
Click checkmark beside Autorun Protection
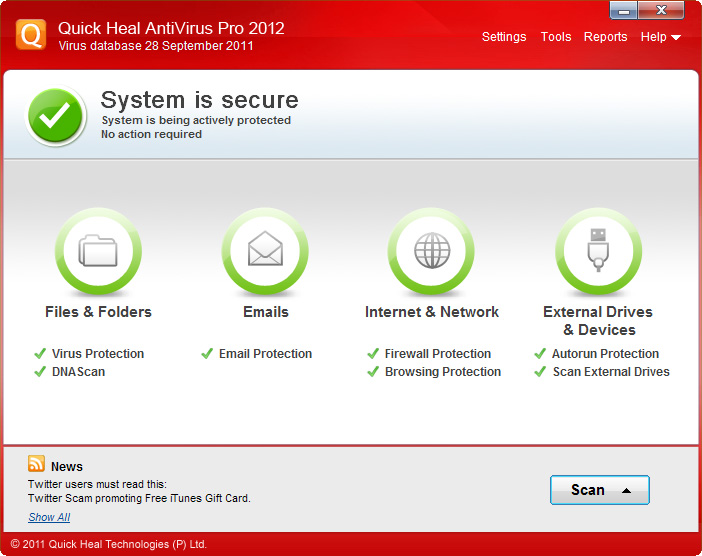540,354
